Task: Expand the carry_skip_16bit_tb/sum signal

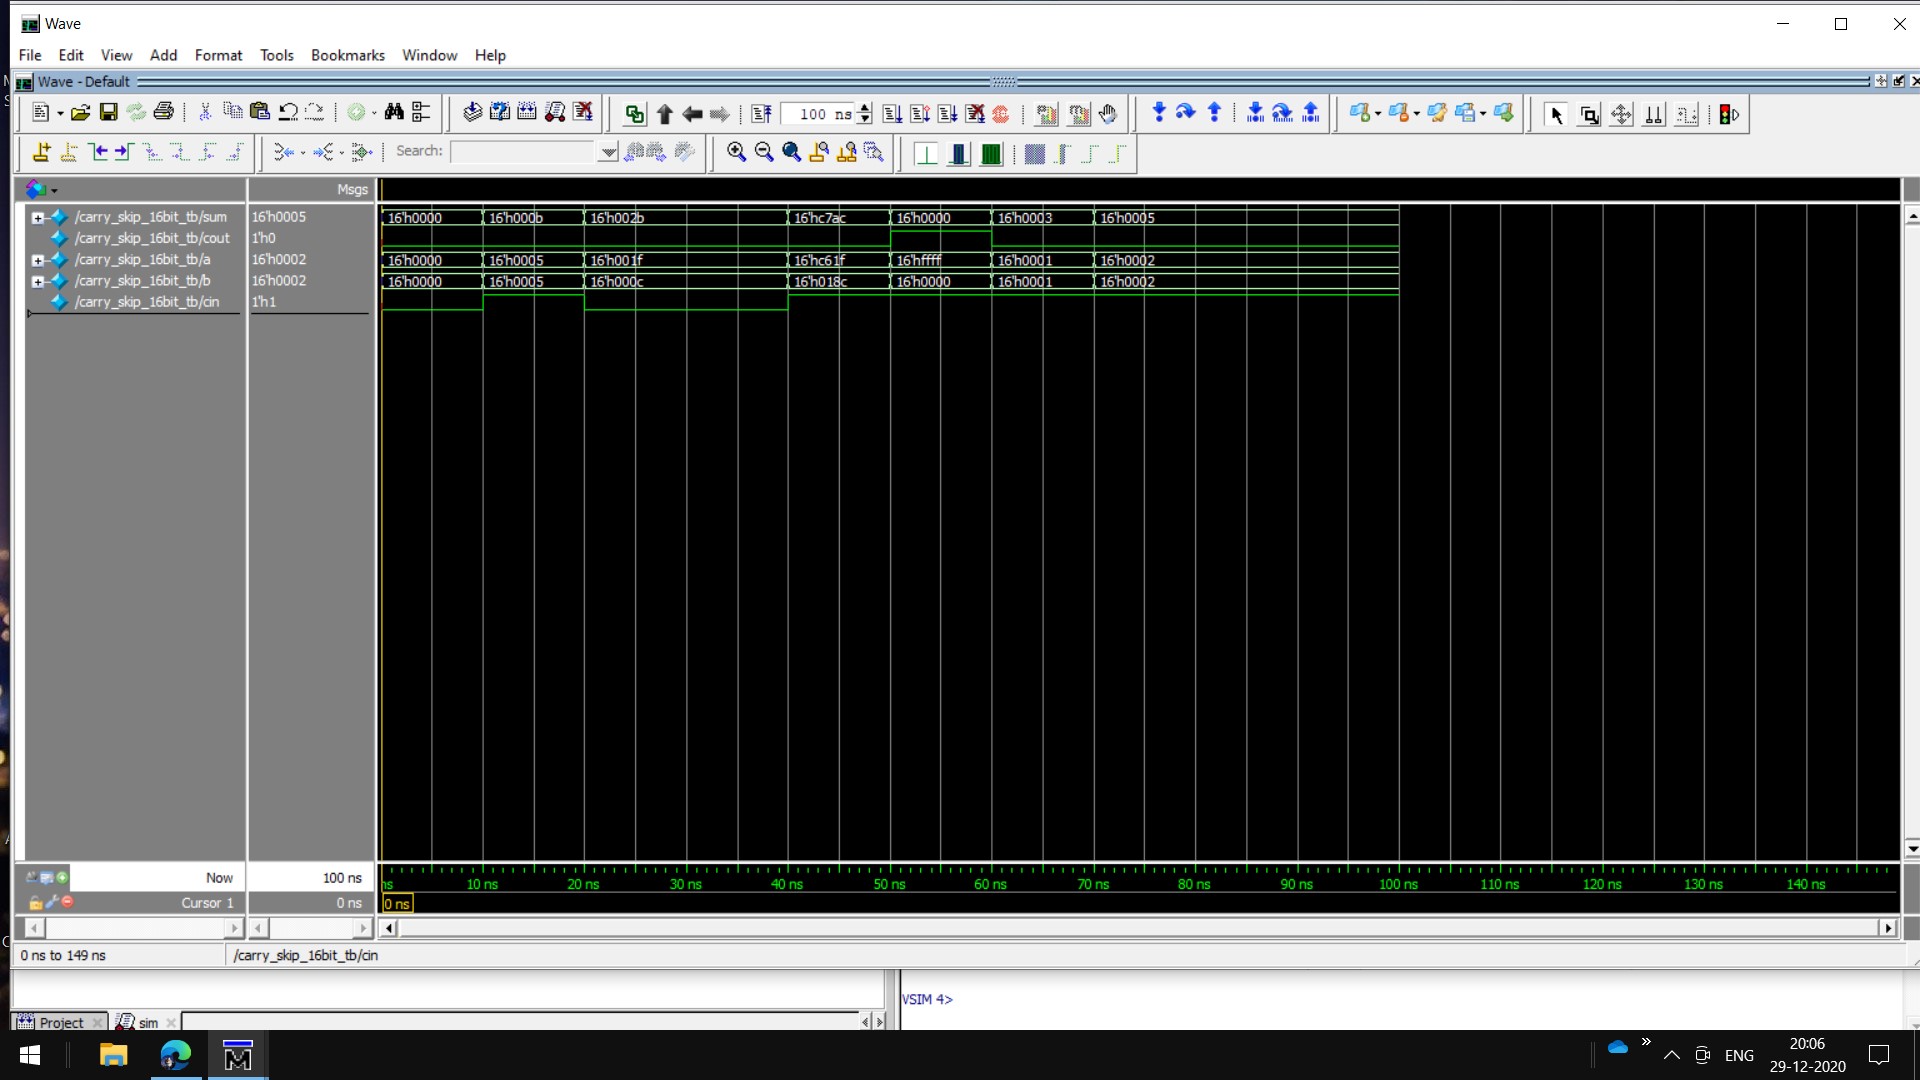Action: (38, 217)
